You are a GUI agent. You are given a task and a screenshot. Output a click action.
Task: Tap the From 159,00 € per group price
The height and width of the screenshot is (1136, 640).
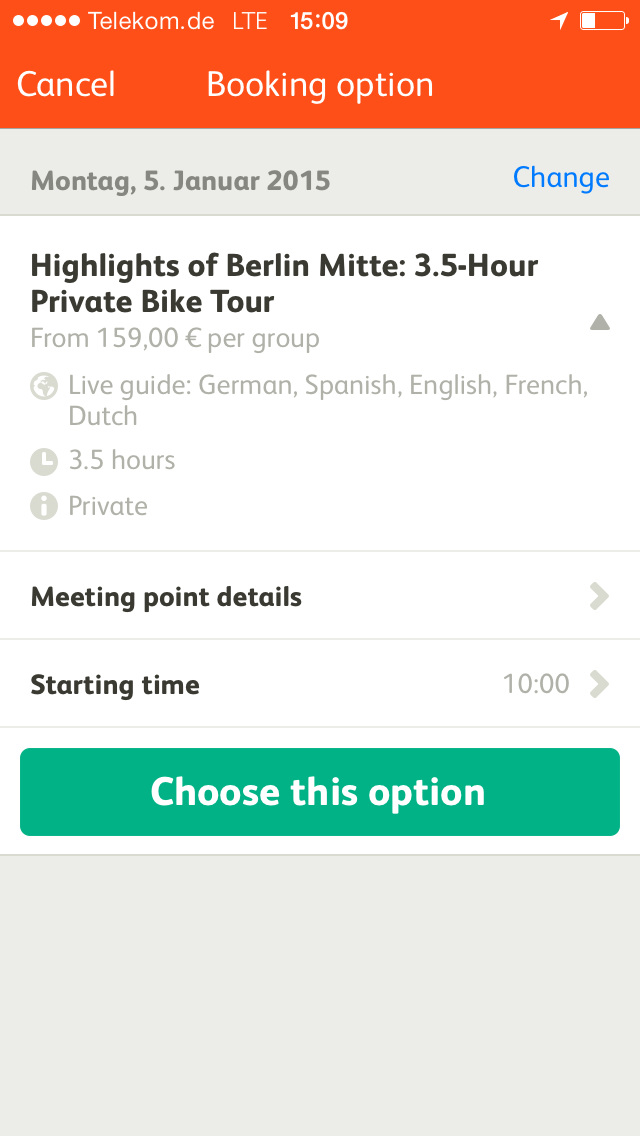click(x=175, y=339)
